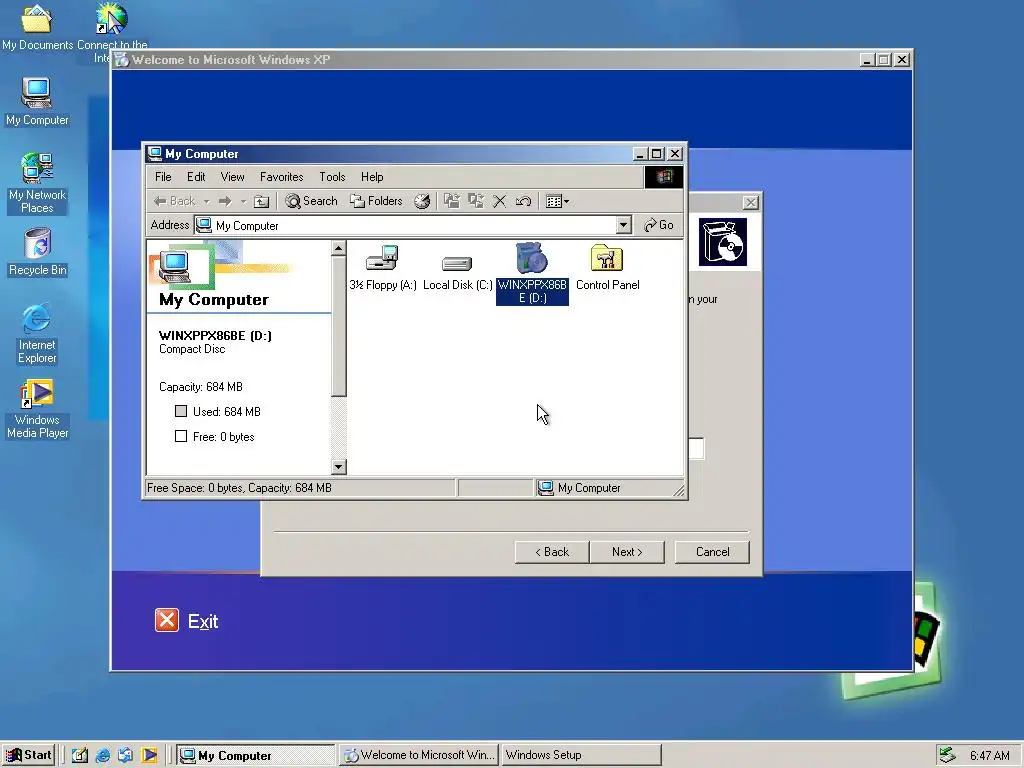This screenshot has height=768, width=1024.
Task: Click the Copy To toolbar icon
Action: point(476,201)
